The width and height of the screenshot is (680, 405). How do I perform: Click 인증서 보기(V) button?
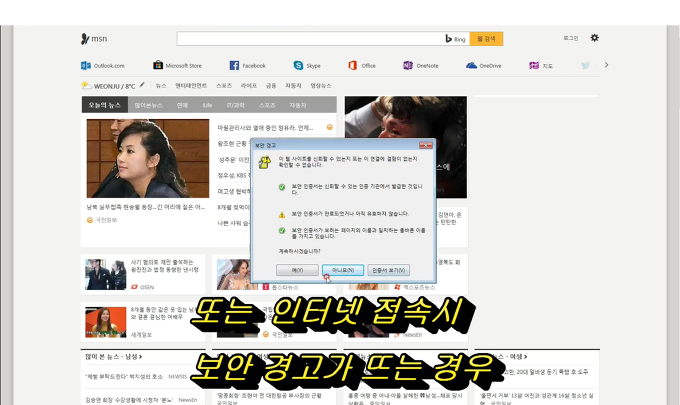coord(389,270)
